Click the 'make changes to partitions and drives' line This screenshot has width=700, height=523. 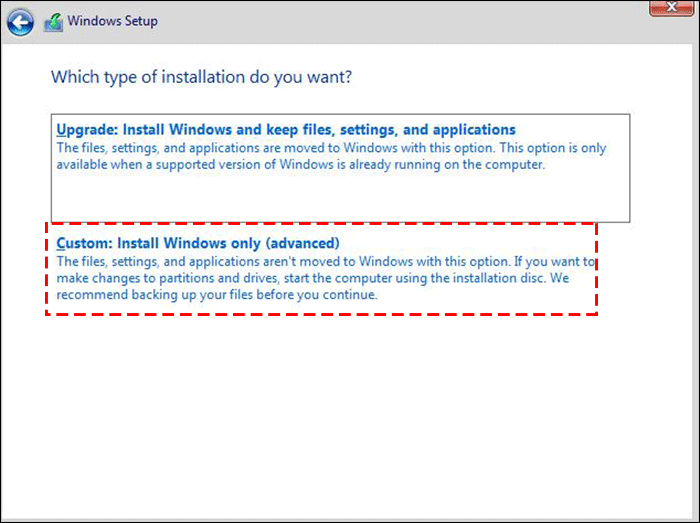click(x=312, y=278)
